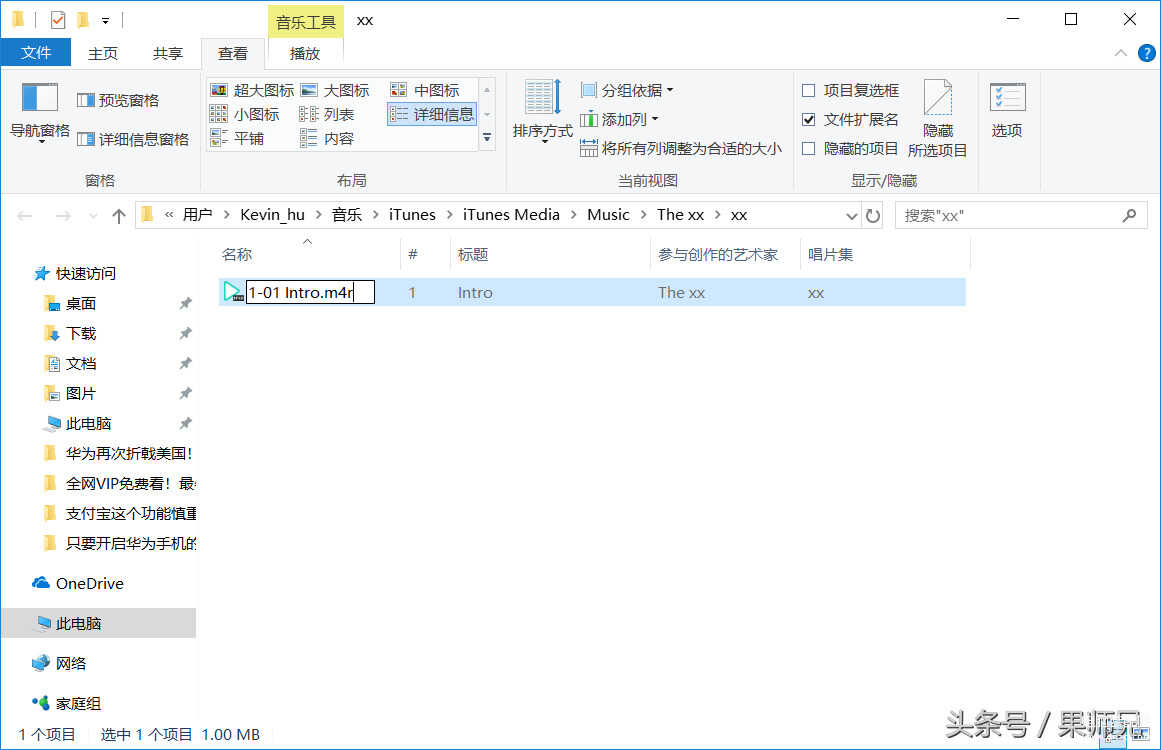Uncheck file name extensions
The image size is (1161, 750).
click(x=809, y=119)
